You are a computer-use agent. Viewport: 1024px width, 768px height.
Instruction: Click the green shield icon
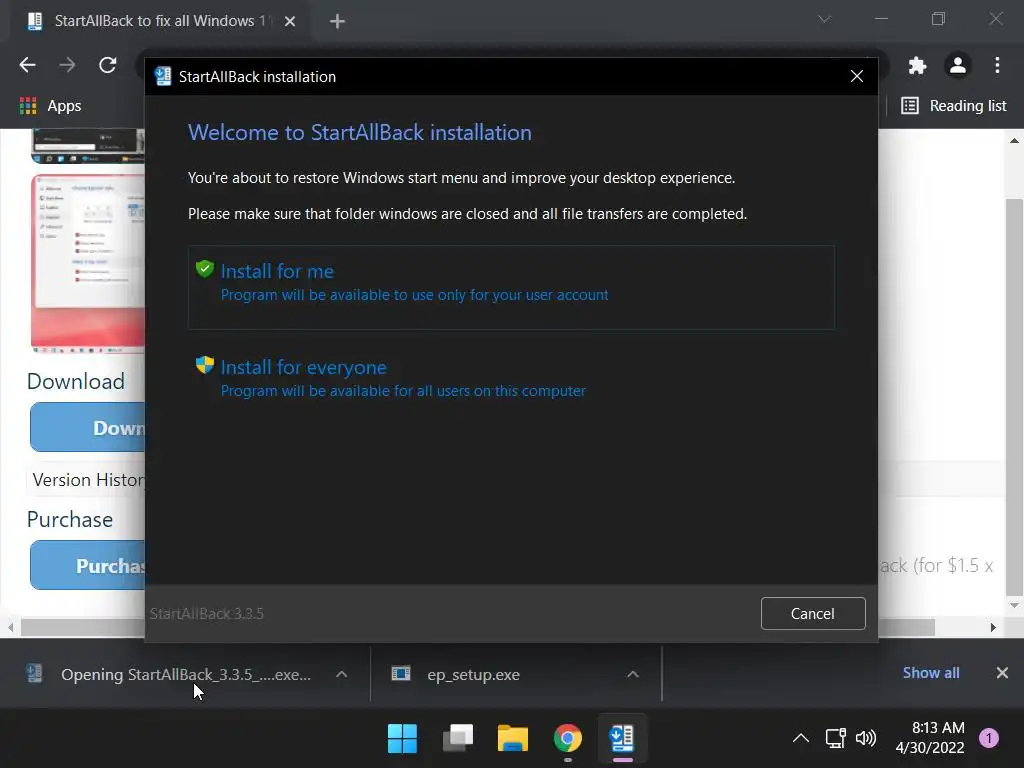(204, 268)
